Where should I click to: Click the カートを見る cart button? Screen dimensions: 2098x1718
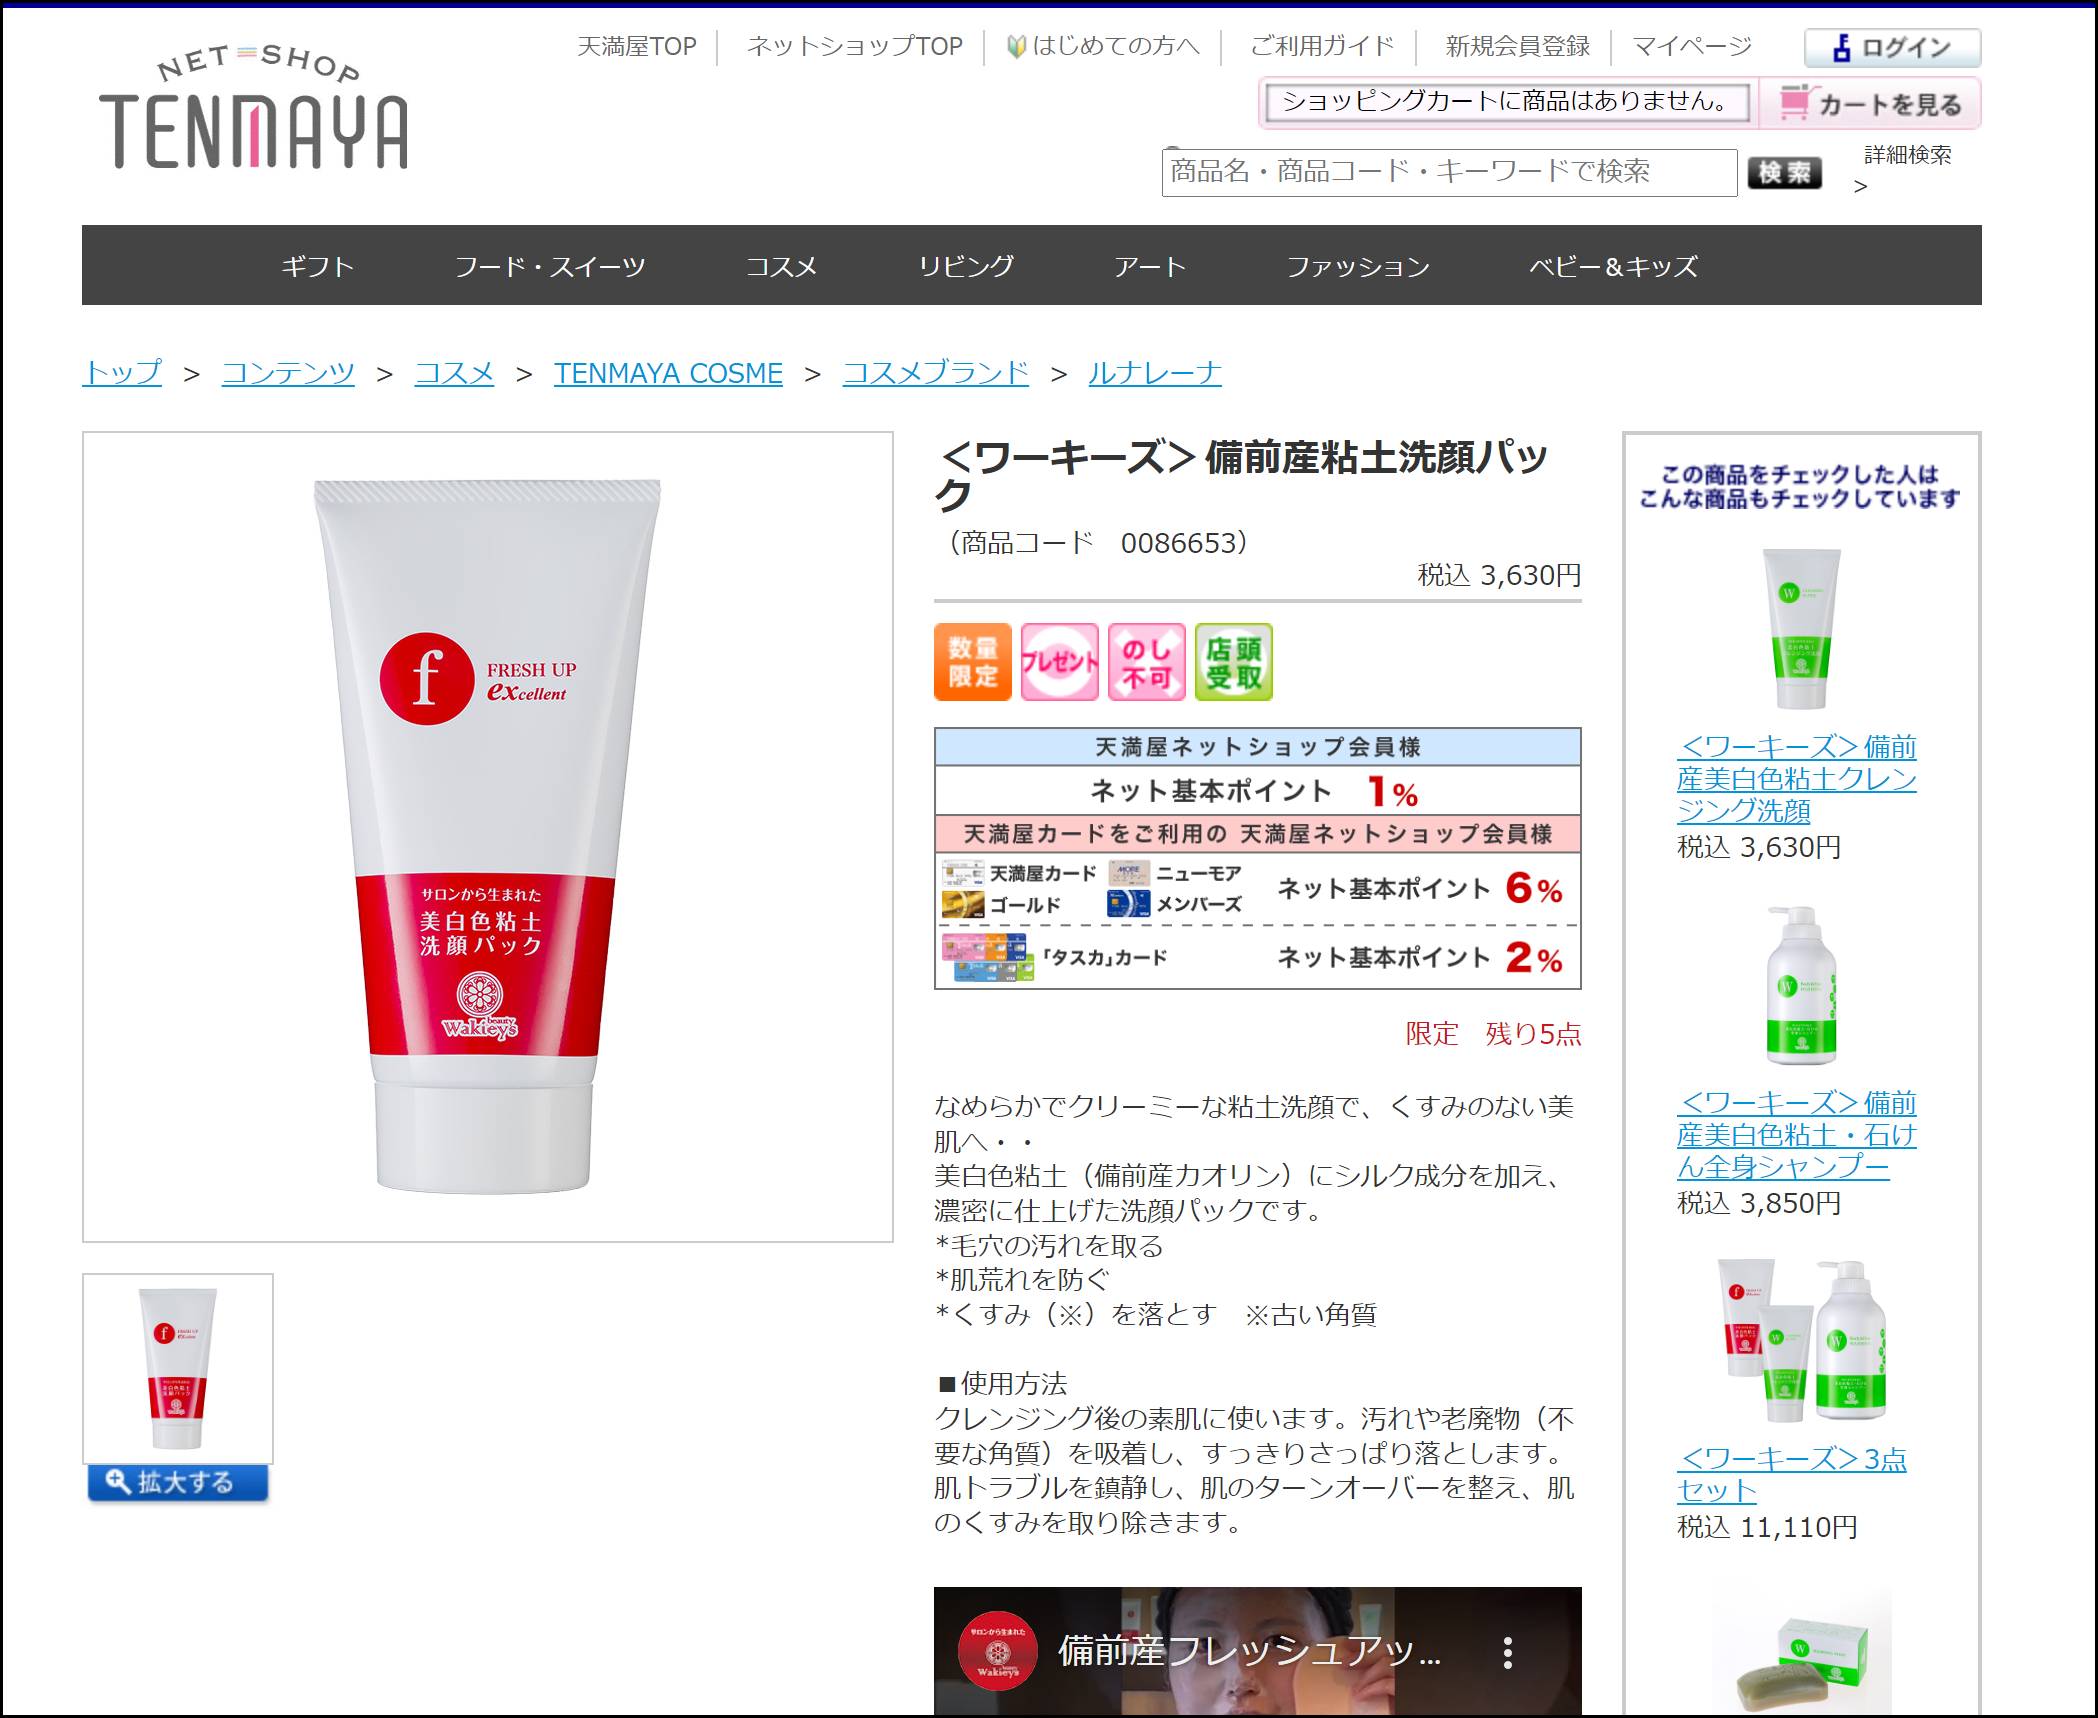[1870, 103]
